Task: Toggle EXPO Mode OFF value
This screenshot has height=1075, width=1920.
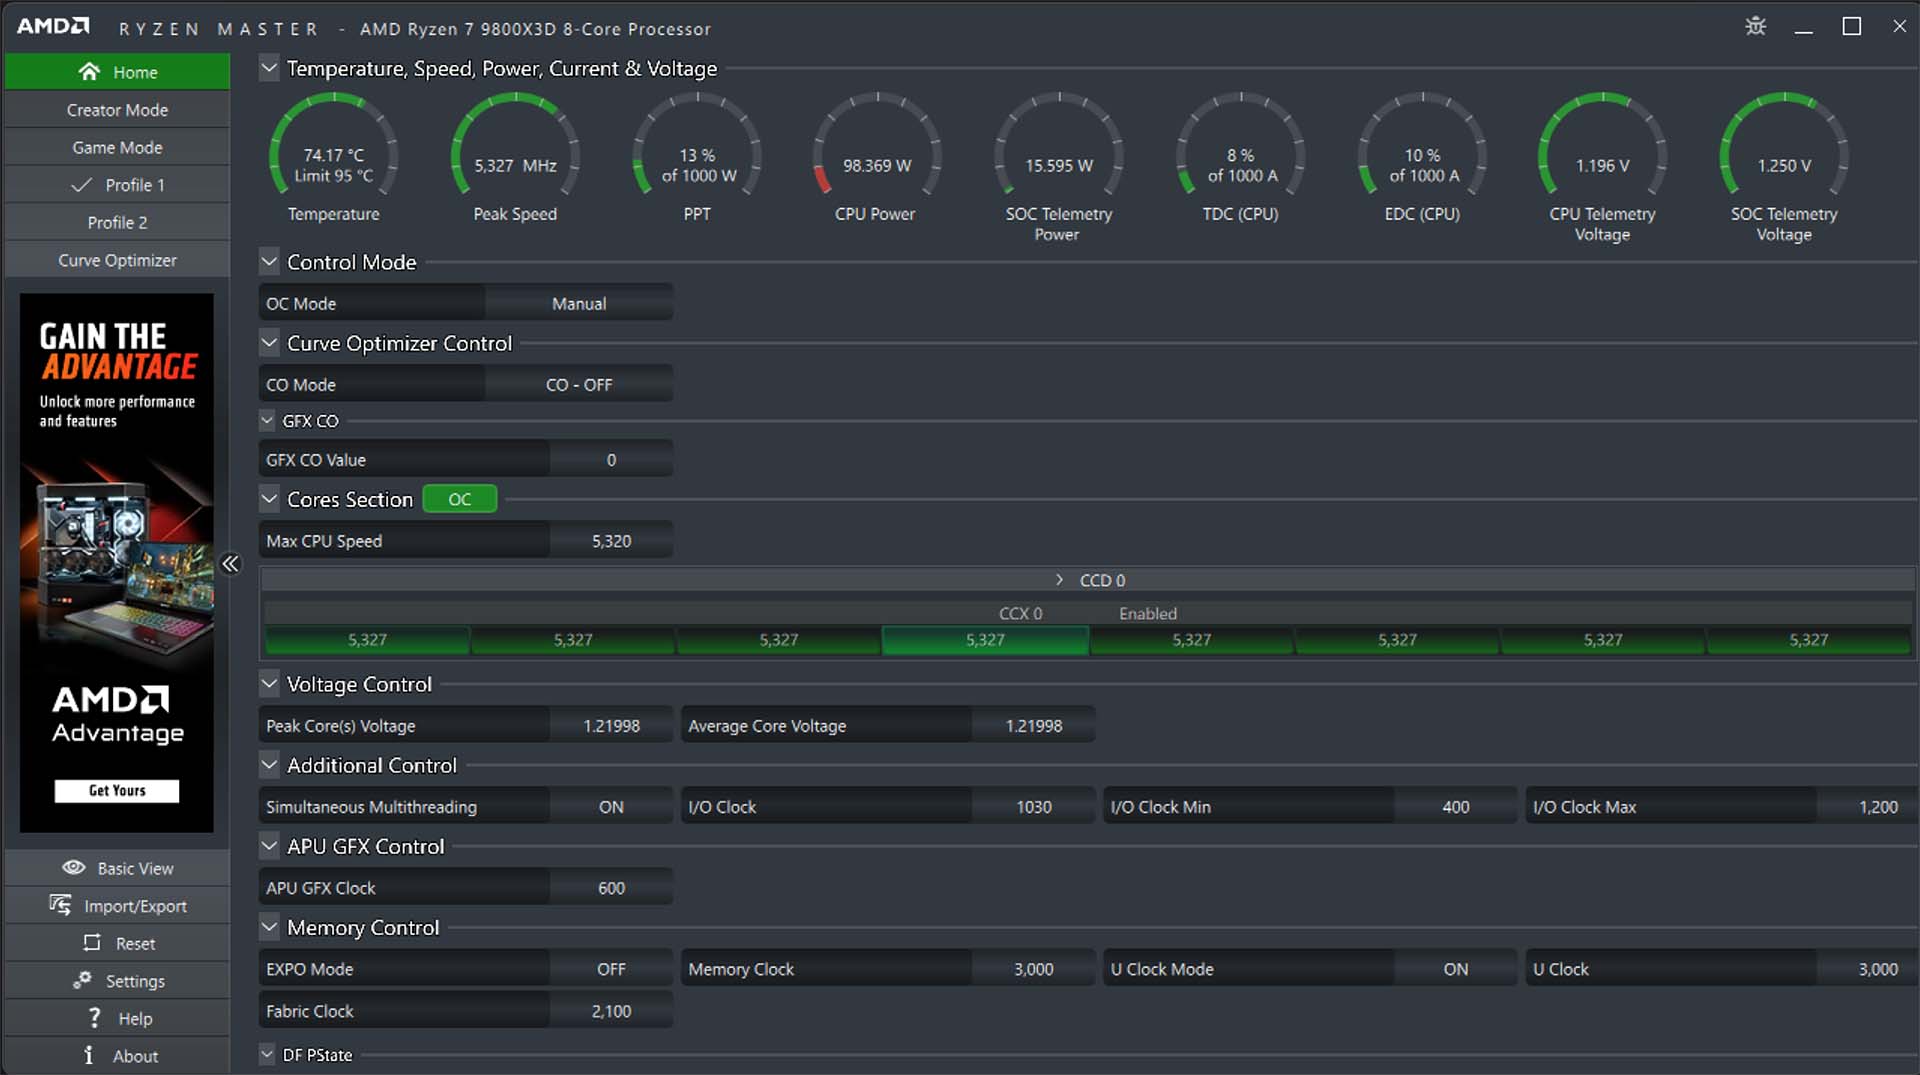Action: [x=611, y=968]
